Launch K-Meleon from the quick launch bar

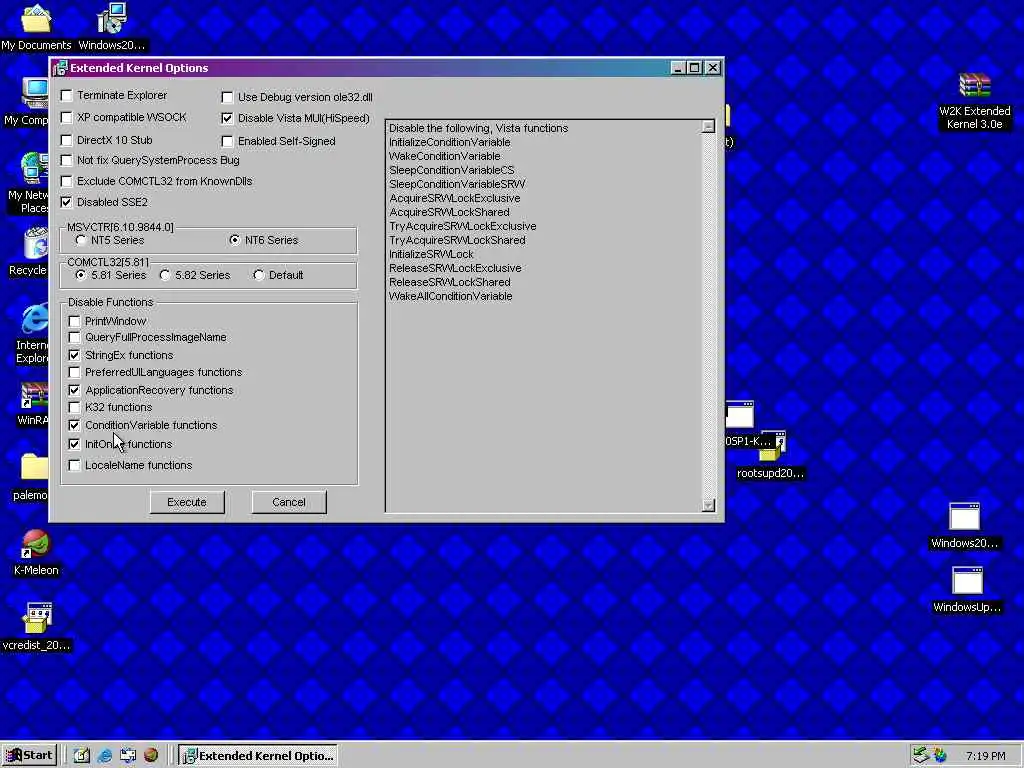[x=151, y=756]
